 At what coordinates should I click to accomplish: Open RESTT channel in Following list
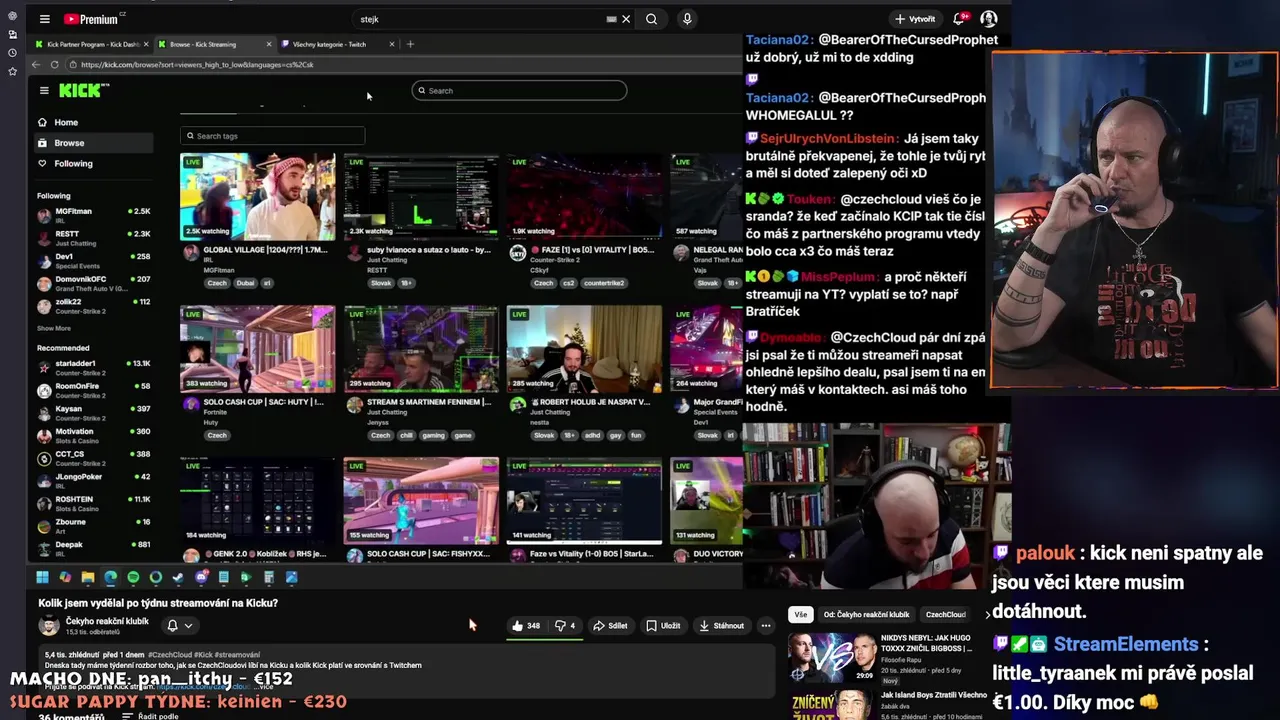[93, 238]
